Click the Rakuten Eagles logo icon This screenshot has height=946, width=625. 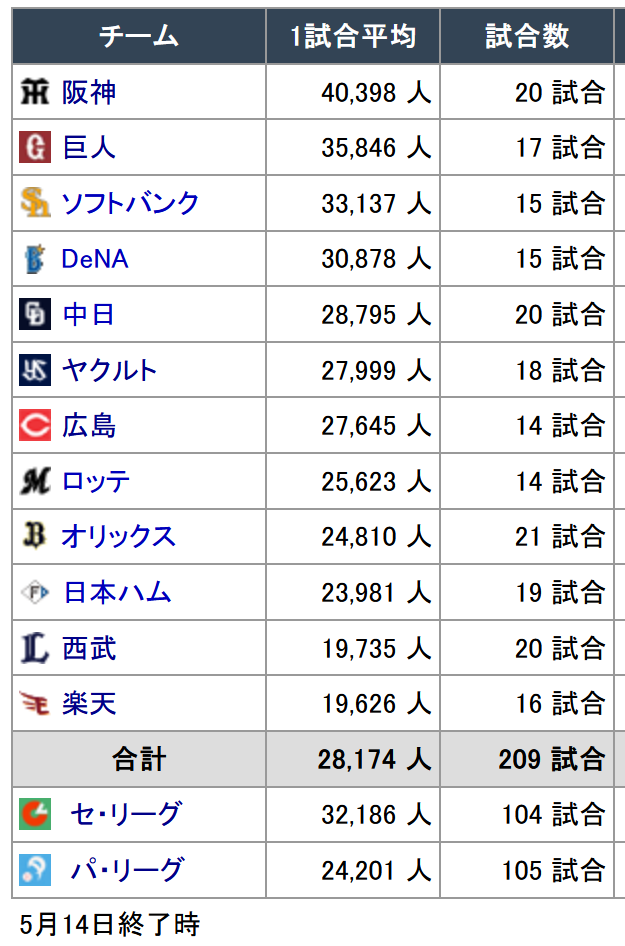point(34,703)
